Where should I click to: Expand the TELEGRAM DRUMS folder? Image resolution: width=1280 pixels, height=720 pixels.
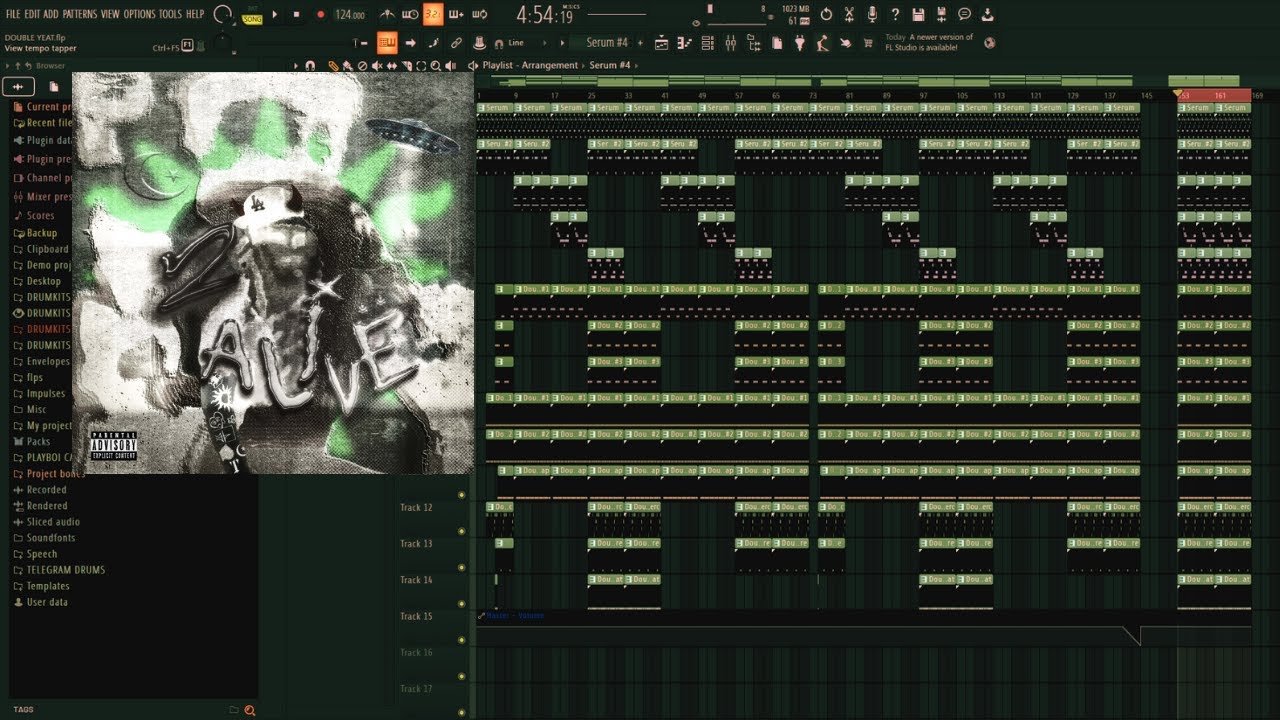65,570
